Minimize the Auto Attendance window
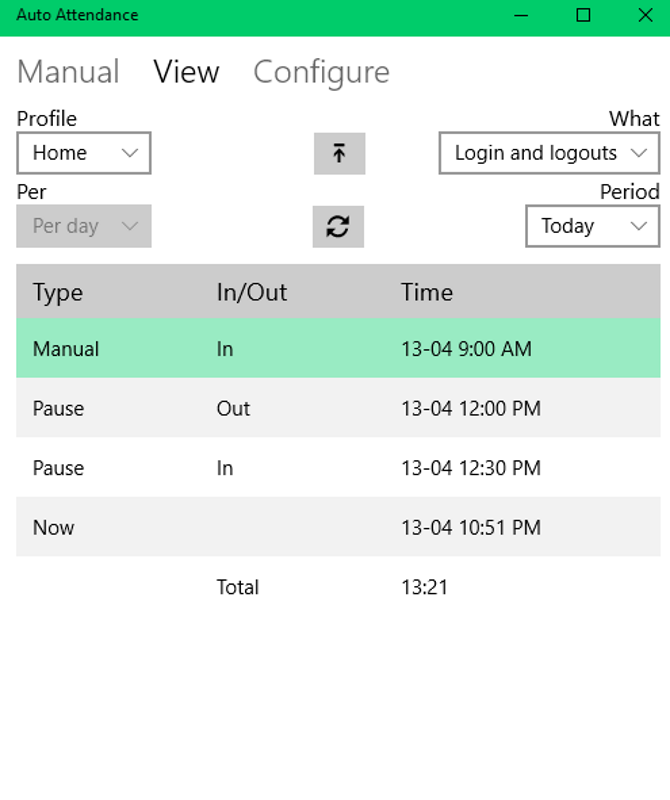 point(521,15)
